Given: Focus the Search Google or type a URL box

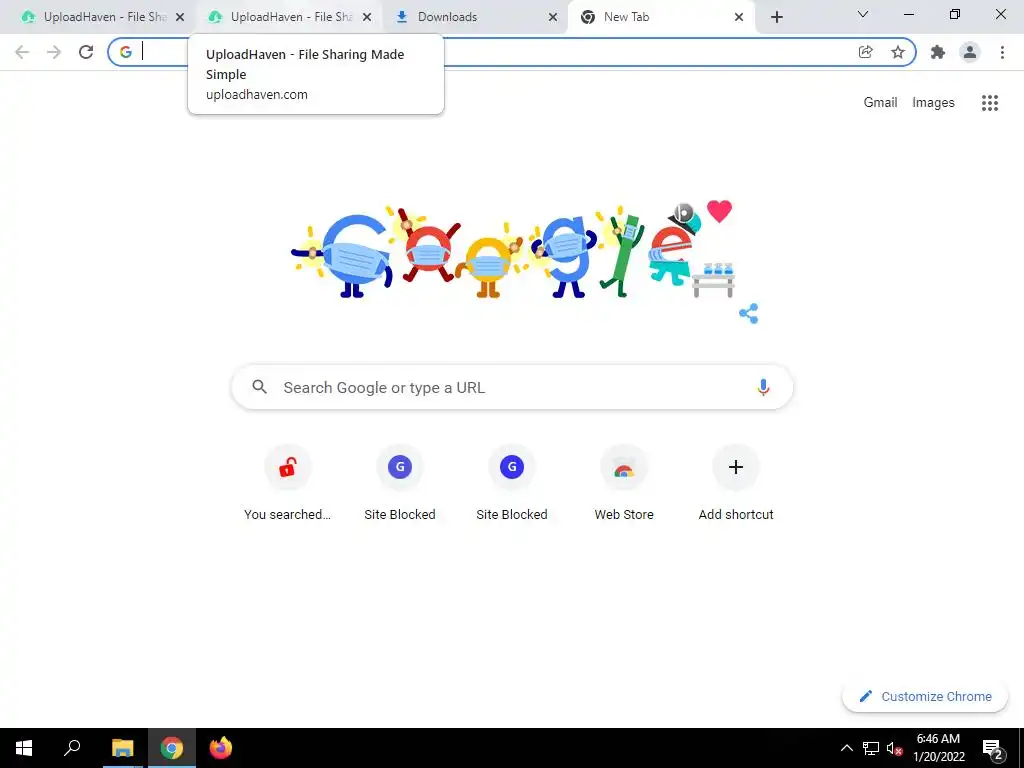Looking at the screenshot, I should (512, 387).
